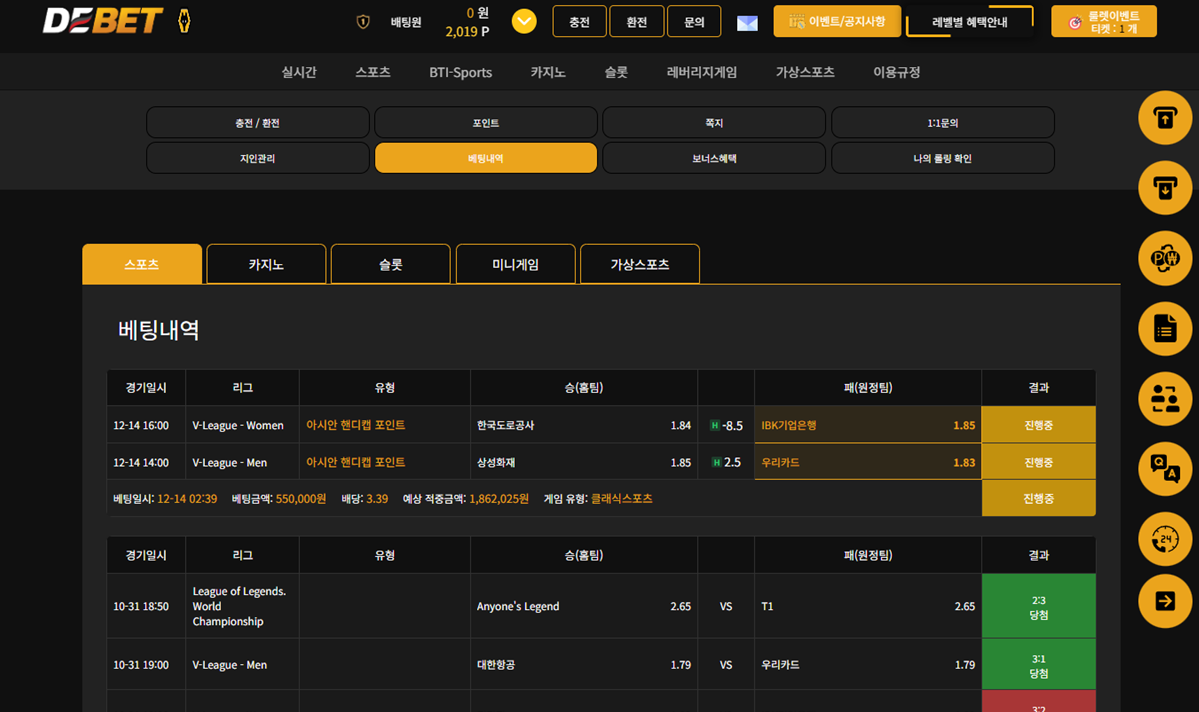Image resolution: width=1199 pixels, height=712 pixels.
Task: Open the document list sidebar icon
Action: point(1165,328)
